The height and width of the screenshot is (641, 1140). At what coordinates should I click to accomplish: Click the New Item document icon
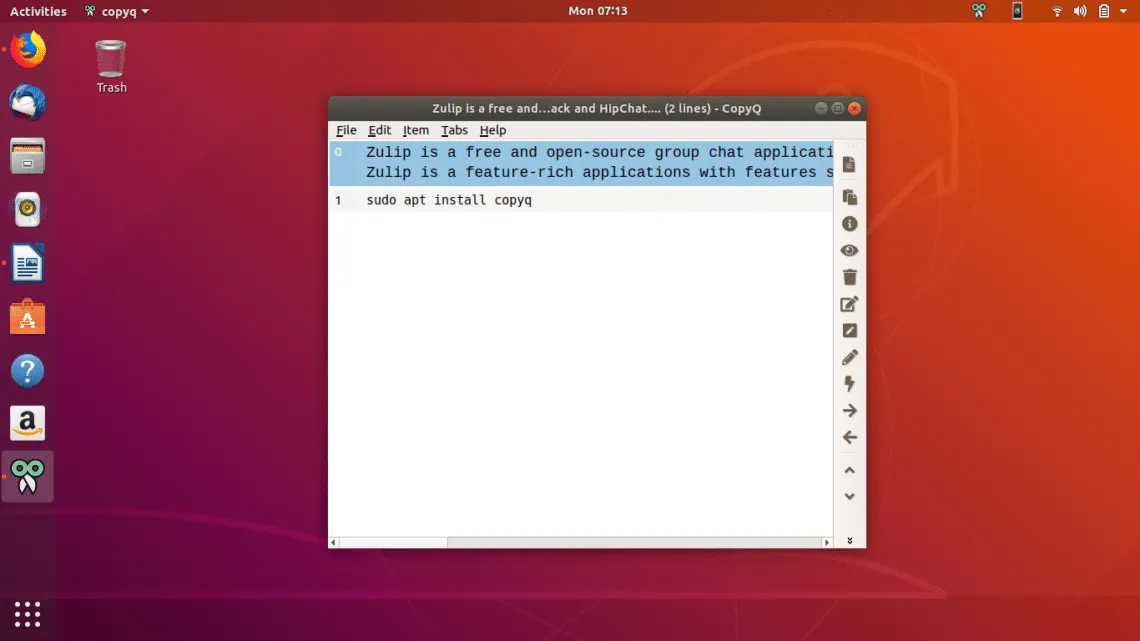click(x=849, y=164)
